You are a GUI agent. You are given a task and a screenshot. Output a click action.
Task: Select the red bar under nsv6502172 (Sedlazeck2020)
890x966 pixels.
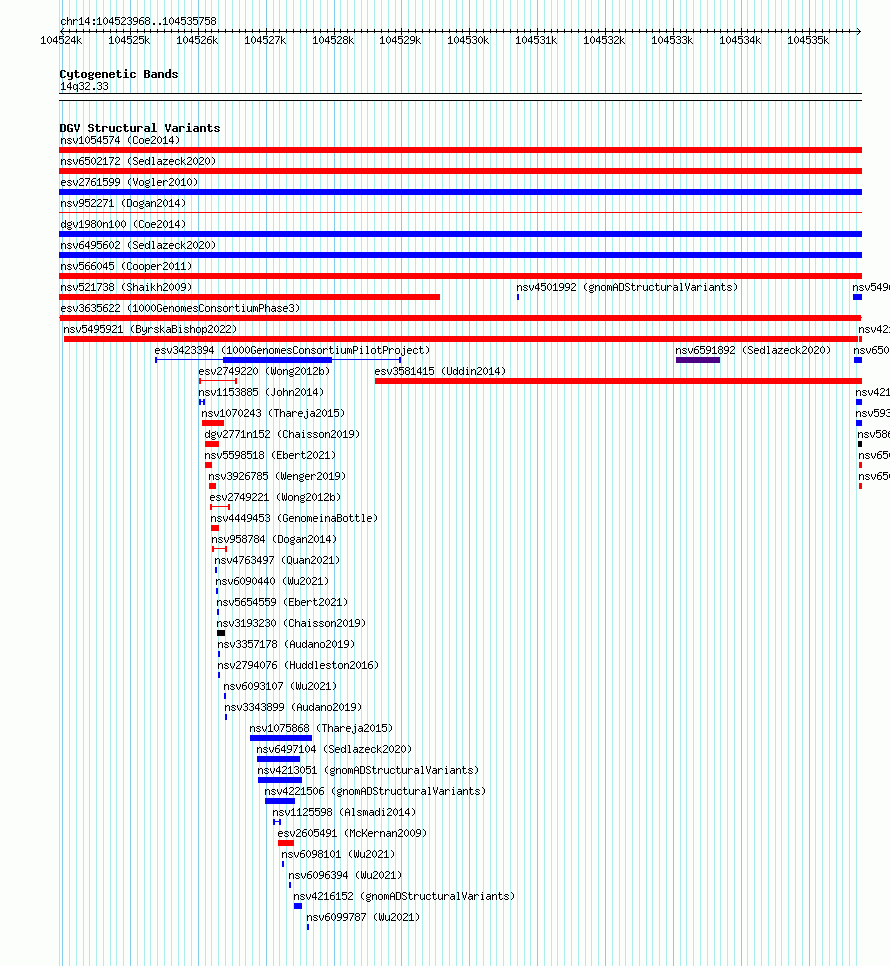pos(460,171)
